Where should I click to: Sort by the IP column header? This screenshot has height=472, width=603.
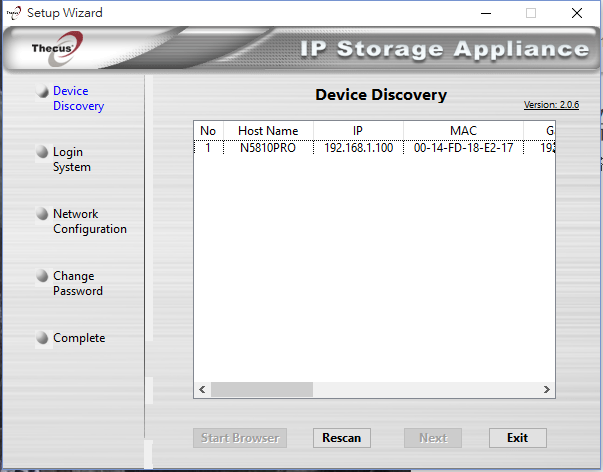point(358,131)
